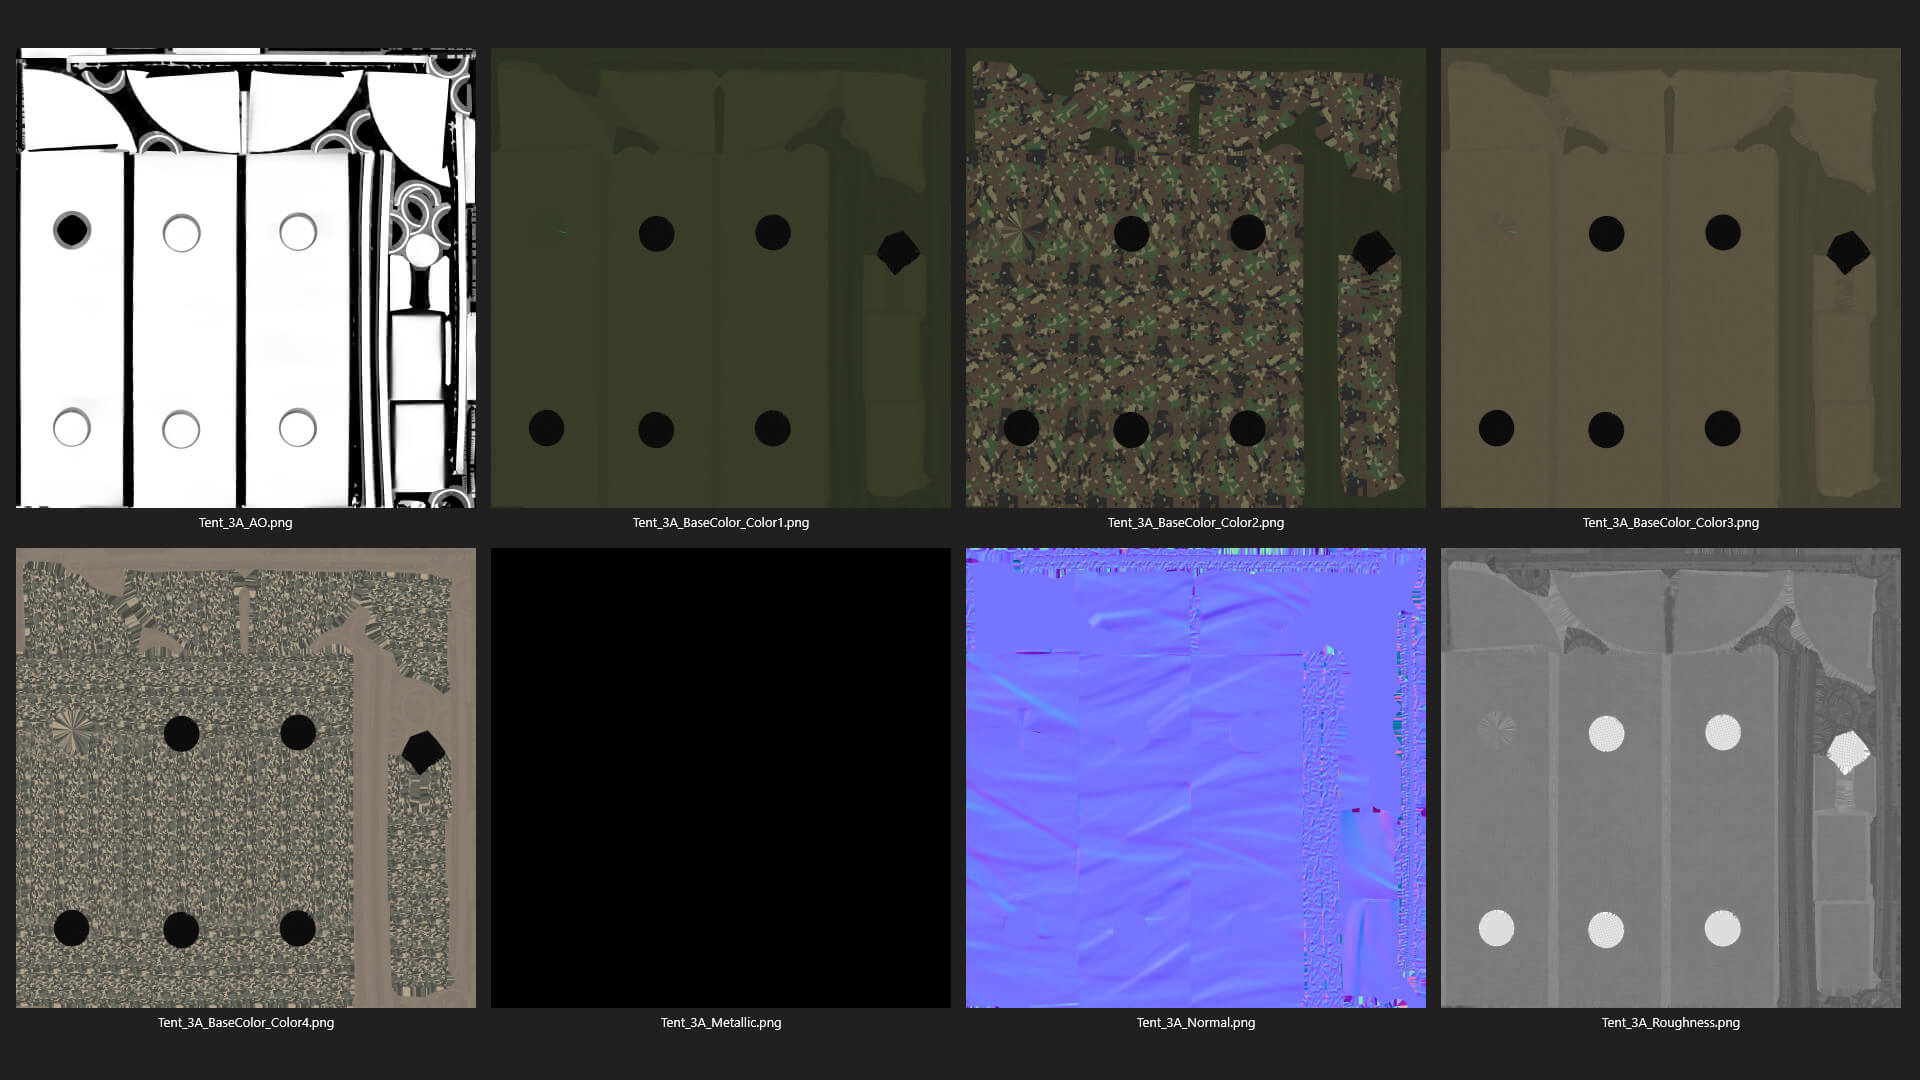Click the black diamond patch in Color2 map

click(x=1372, y=252)
